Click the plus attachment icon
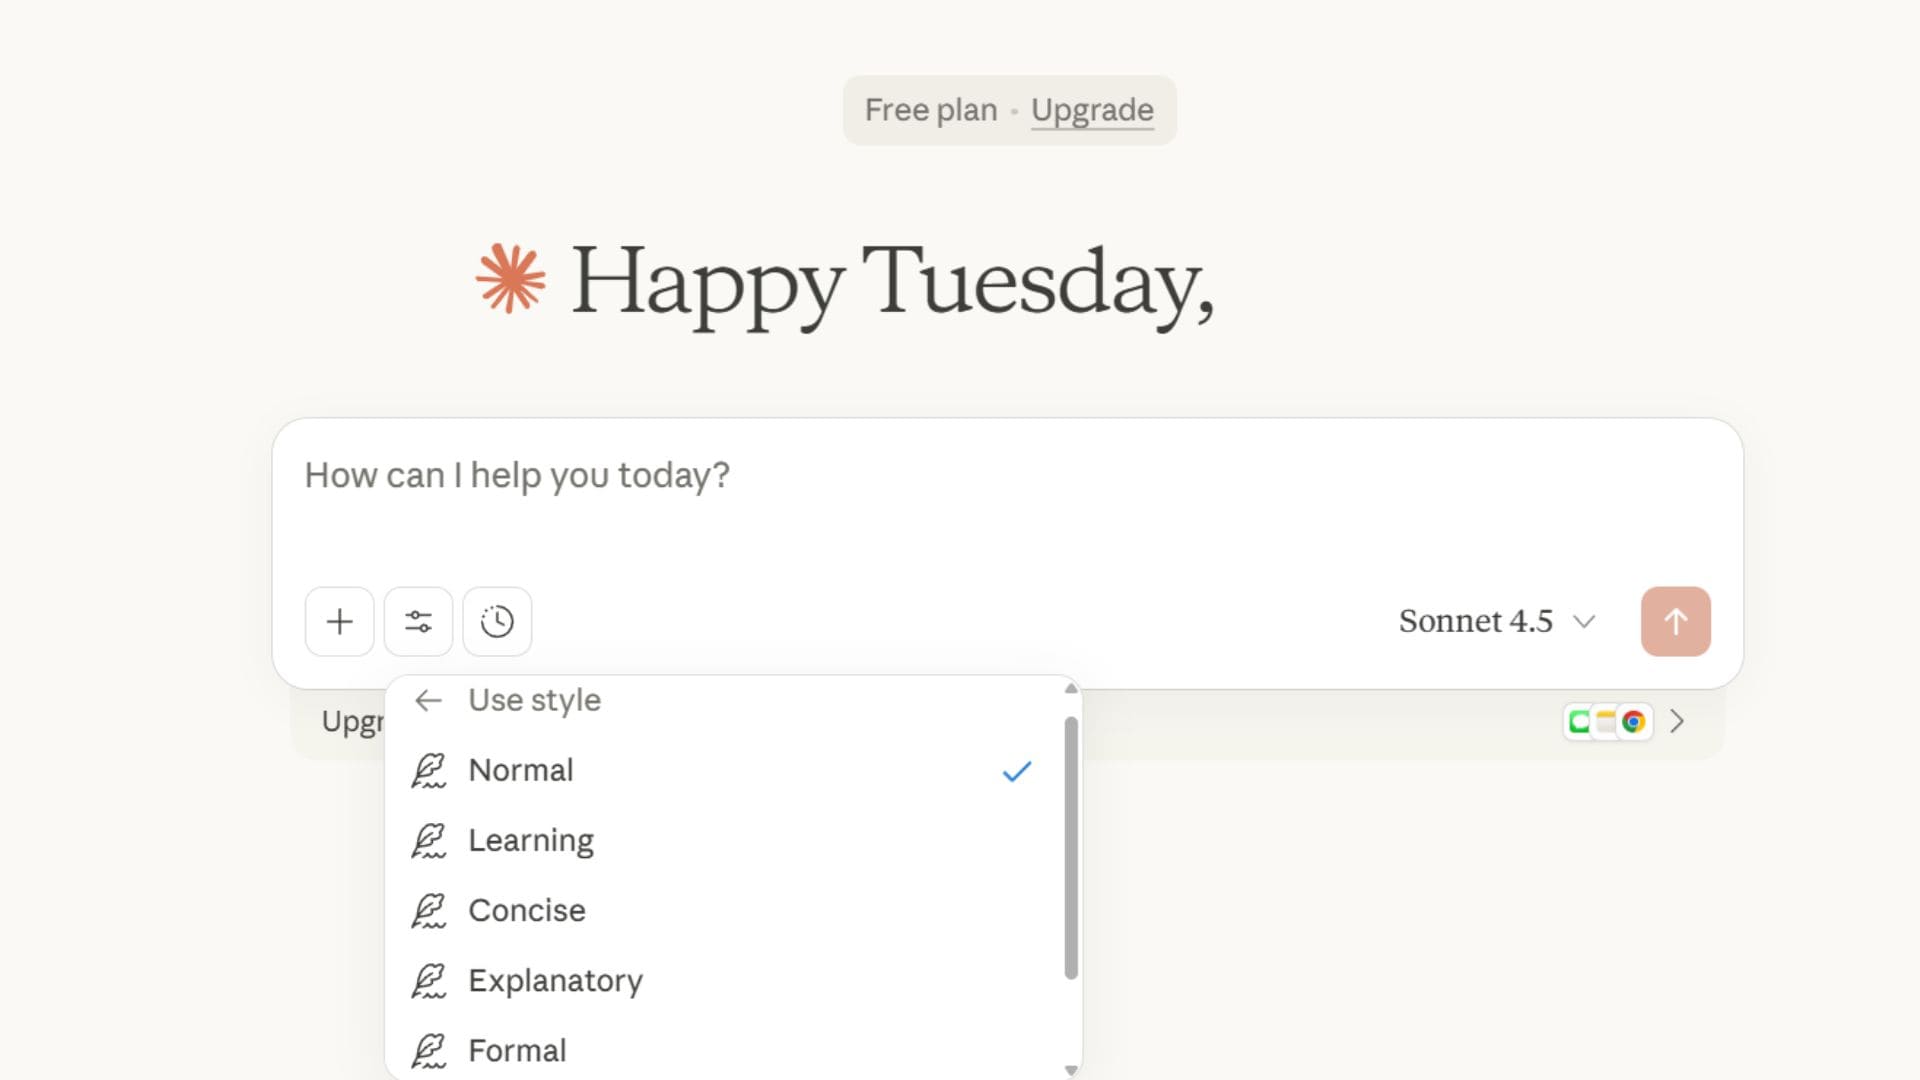Viewport: 1920px width, 1080px height. (x=339, y=621)
